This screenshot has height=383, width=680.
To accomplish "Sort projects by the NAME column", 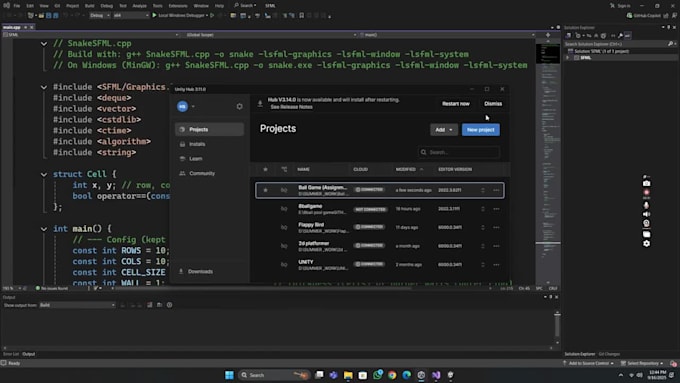I will click(304, 169).
